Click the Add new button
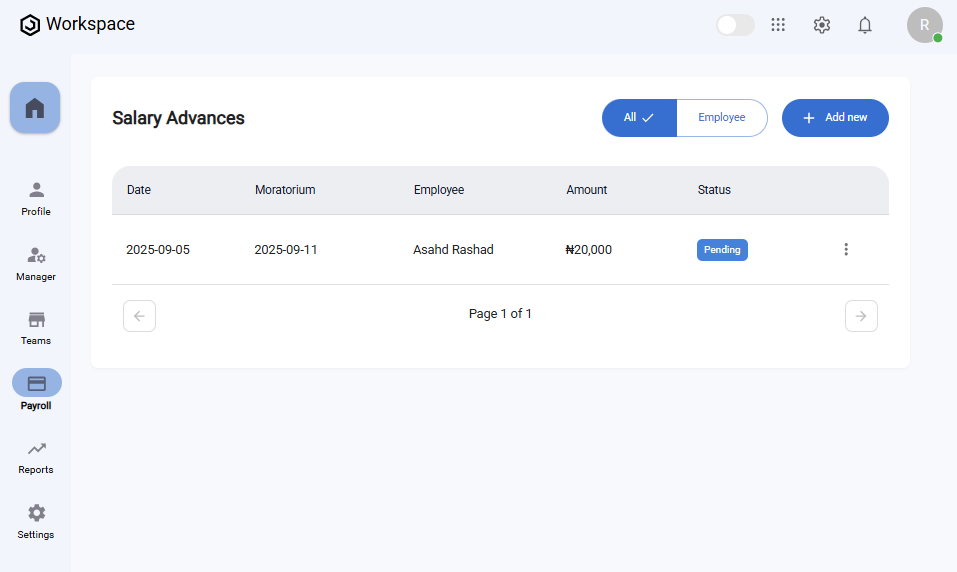Image resolution: width=957 pixels, height=572 pixels. tap(835, 118)
